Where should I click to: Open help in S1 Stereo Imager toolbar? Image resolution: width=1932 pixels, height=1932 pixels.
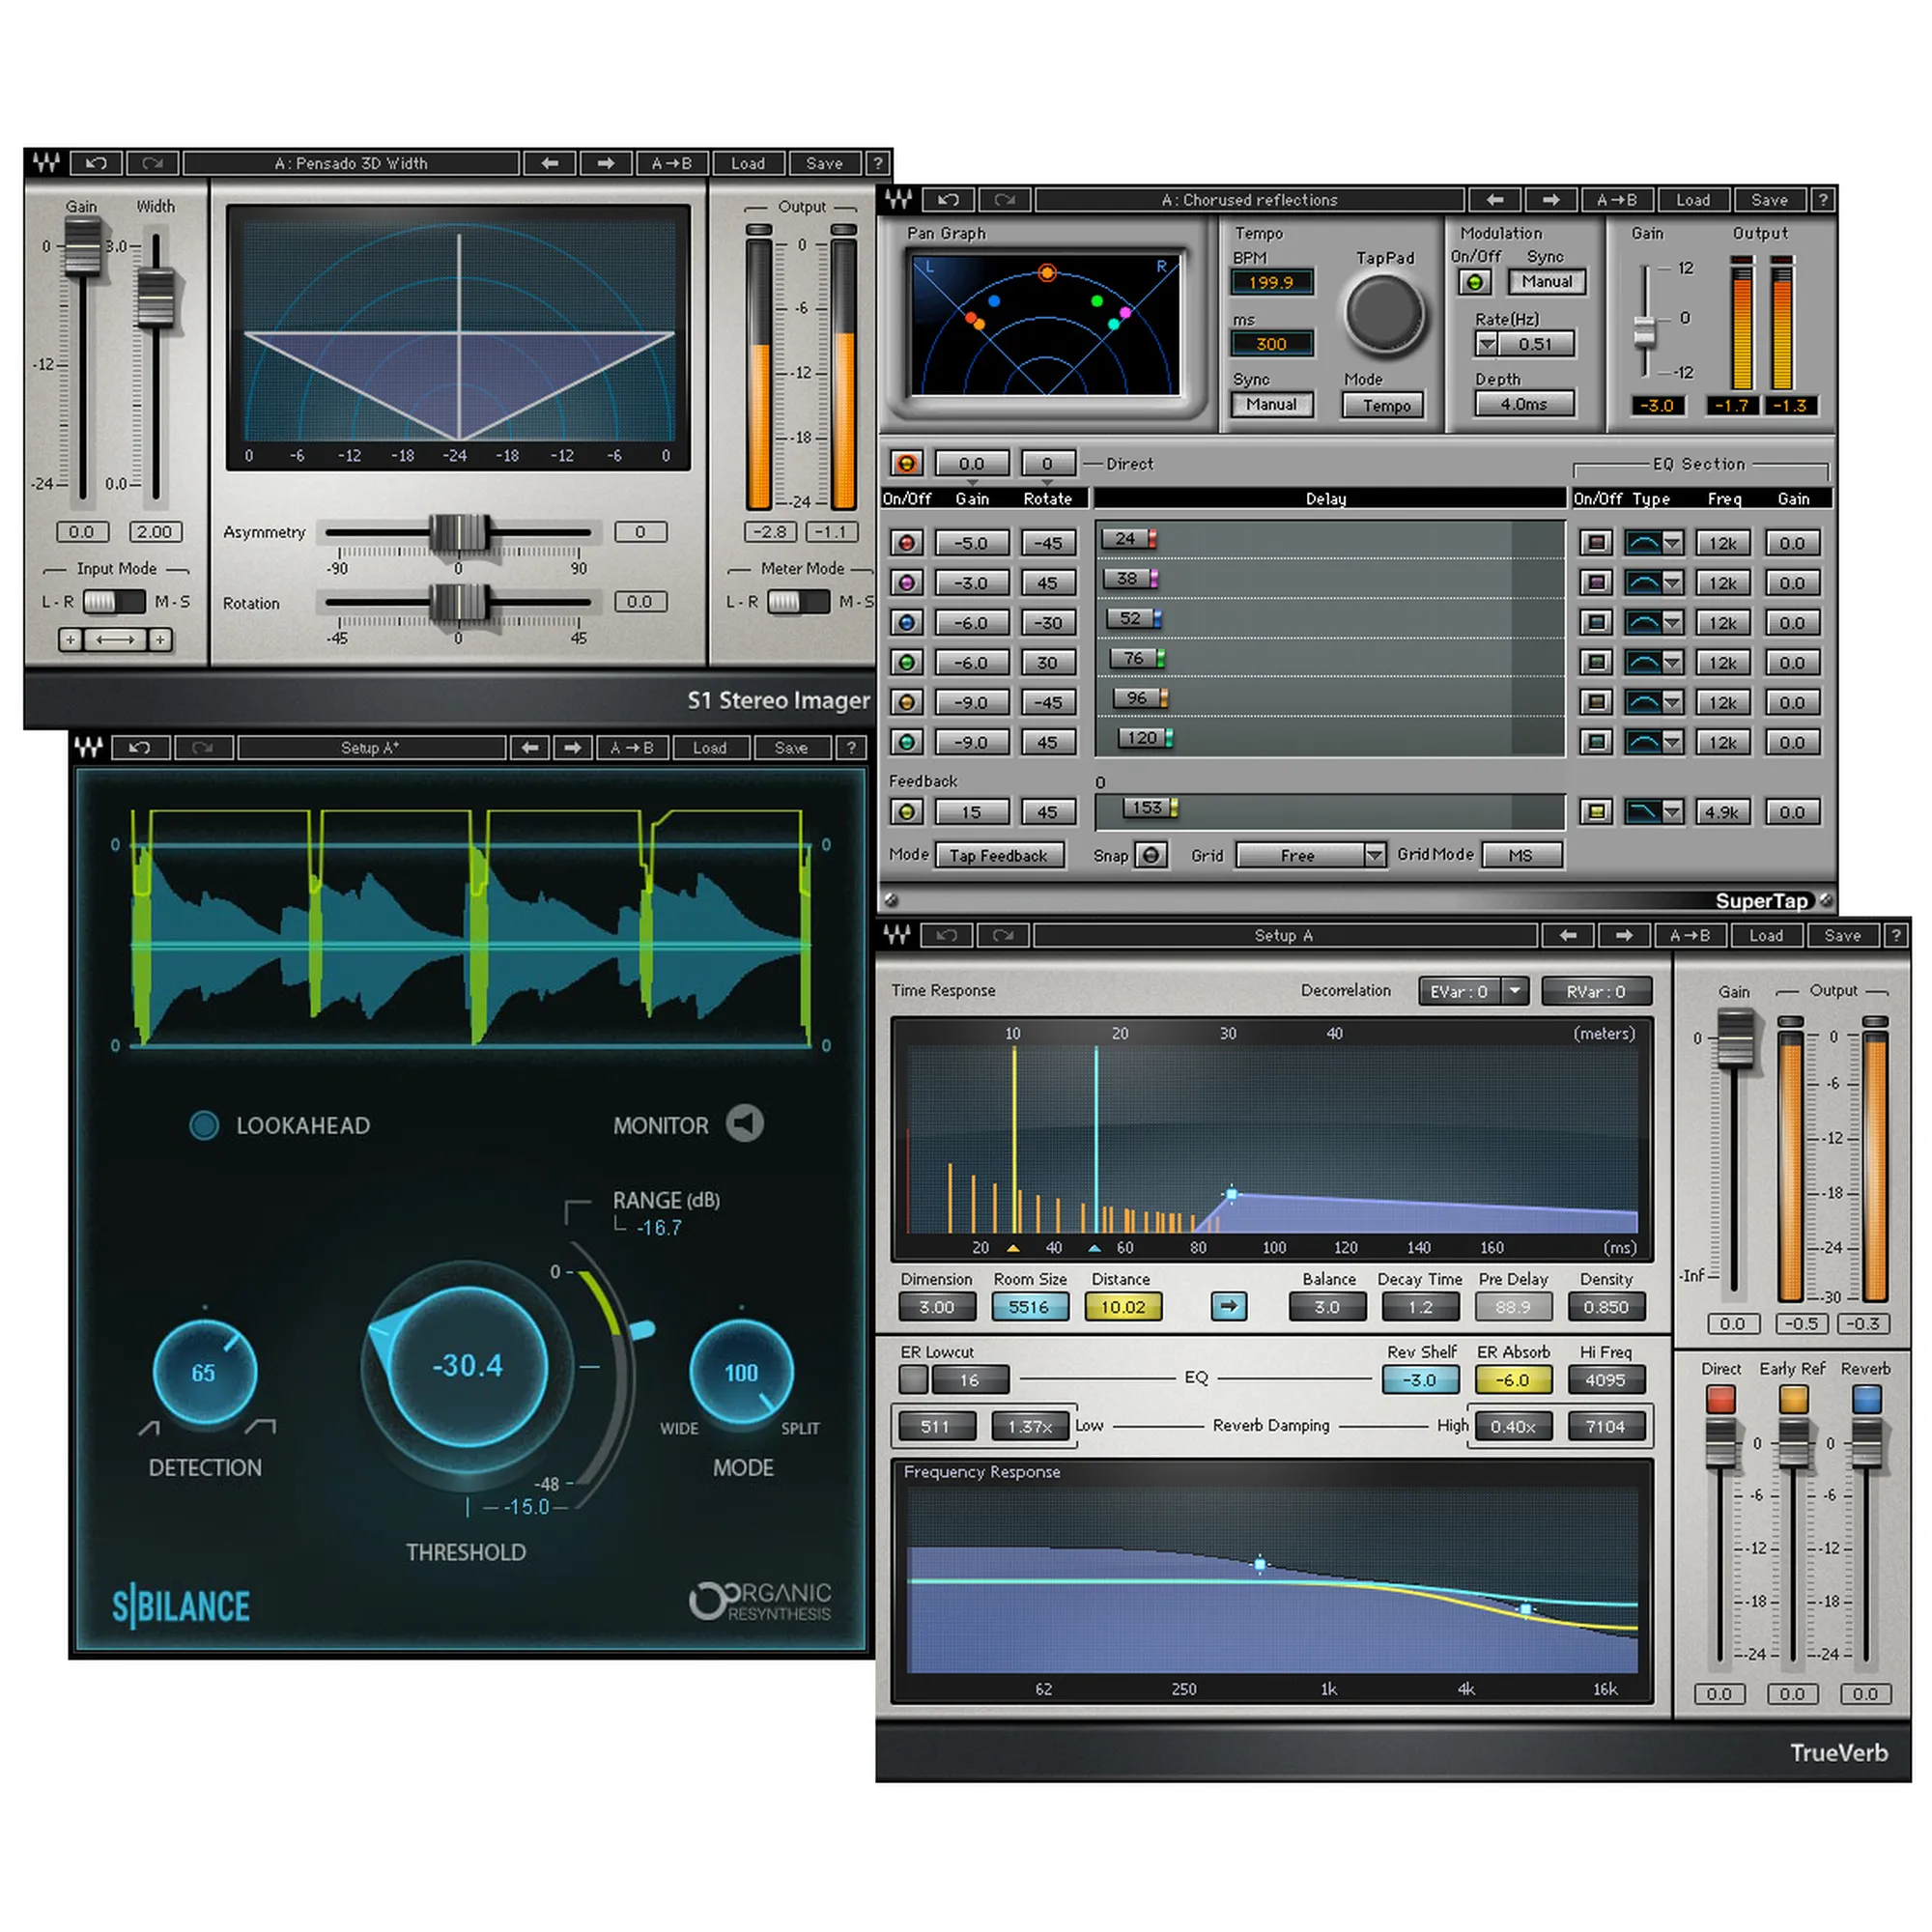877,163
